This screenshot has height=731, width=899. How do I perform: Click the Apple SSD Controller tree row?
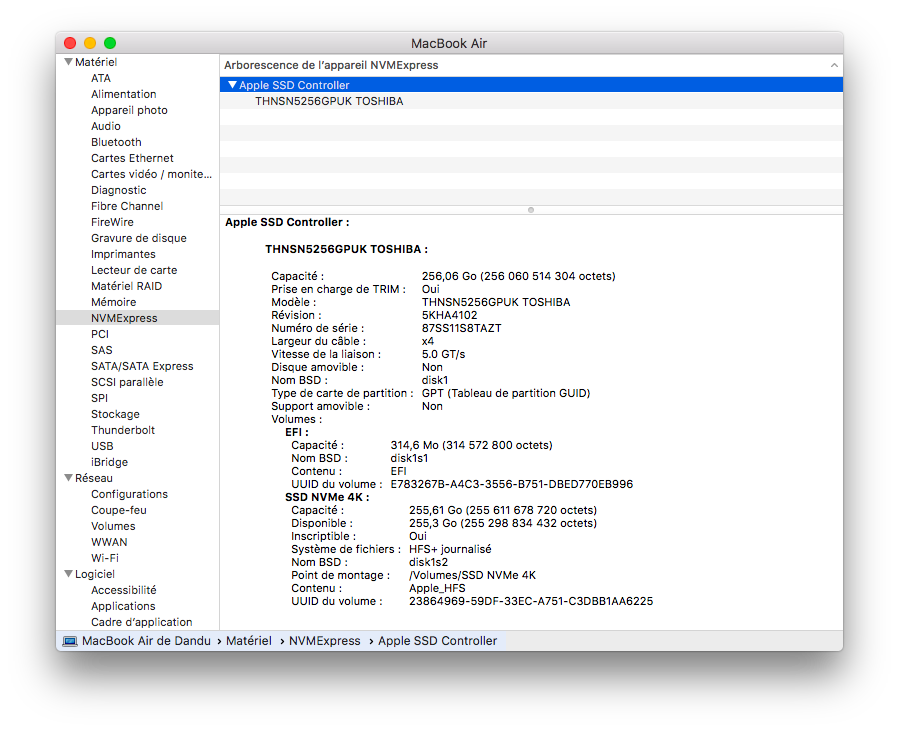click(531, 85)
